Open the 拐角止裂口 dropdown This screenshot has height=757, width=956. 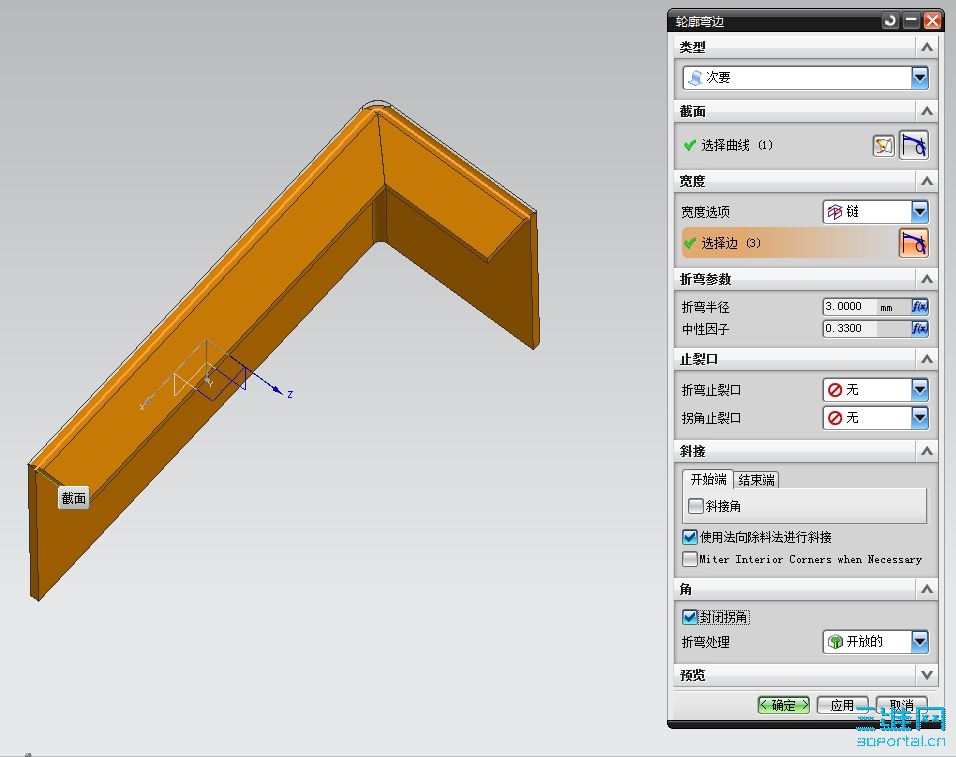pos(875,418)
